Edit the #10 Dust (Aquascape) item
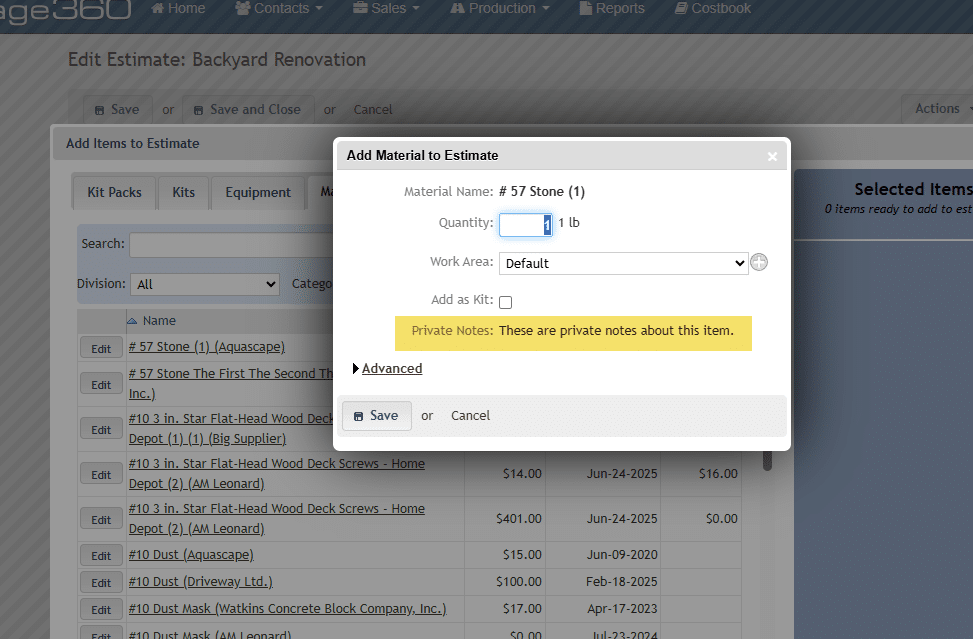Viewport: 973px width, 639px height. coord(101,556)
